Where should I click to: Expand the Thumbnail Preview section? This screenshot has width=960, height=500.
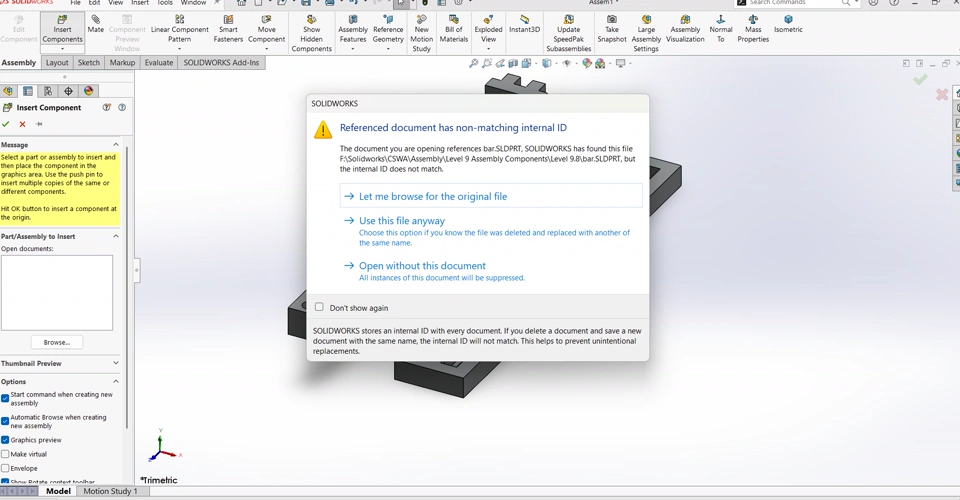pyautogui.click(x=116, y=363)
